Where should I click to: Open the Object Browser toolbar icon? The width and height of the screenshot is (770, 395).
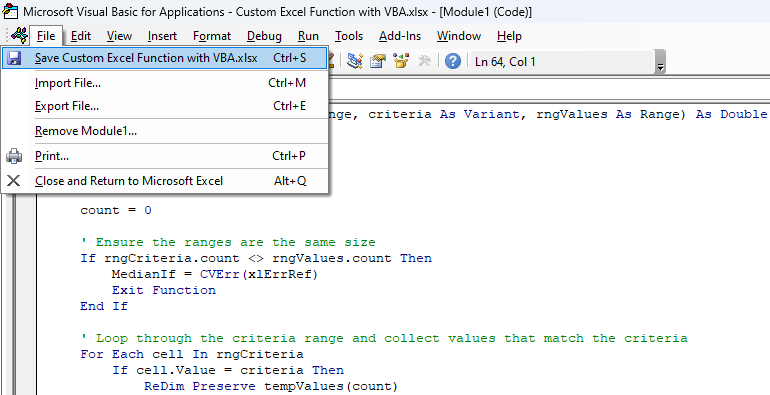(x=401, y=61)
